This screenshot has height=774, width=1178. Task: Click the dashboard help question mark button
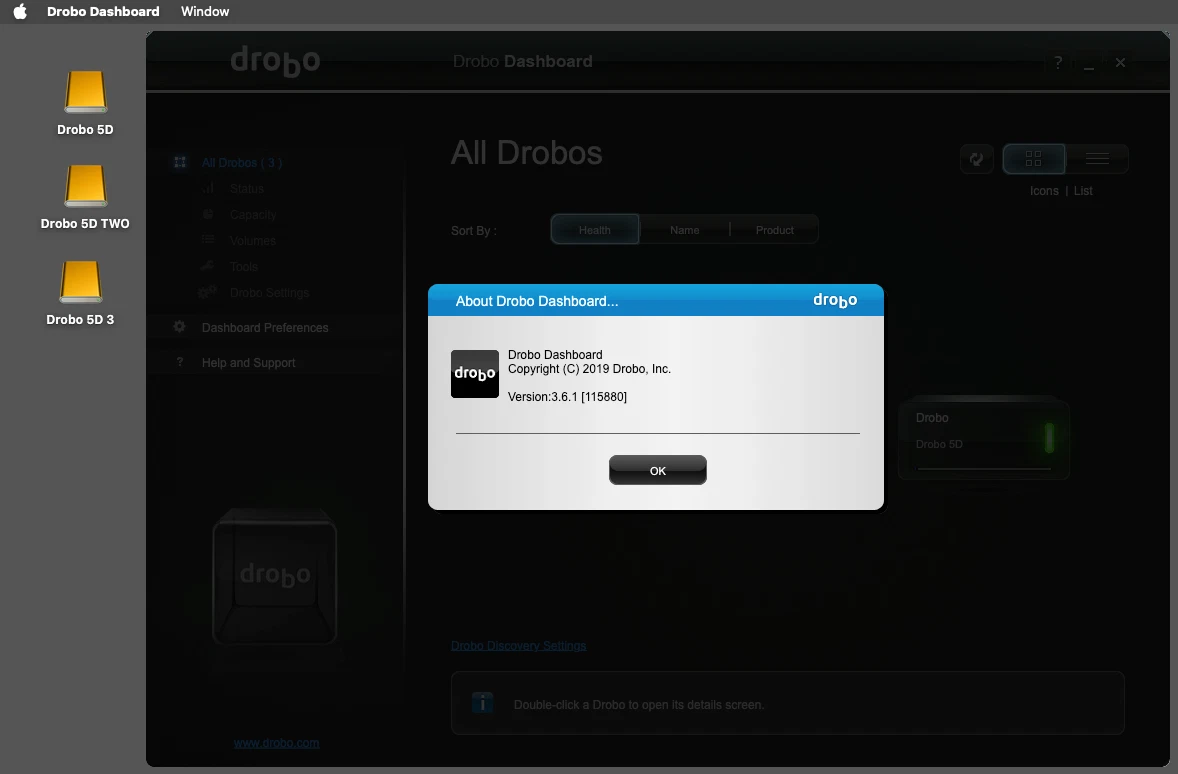pos(1058,62)
